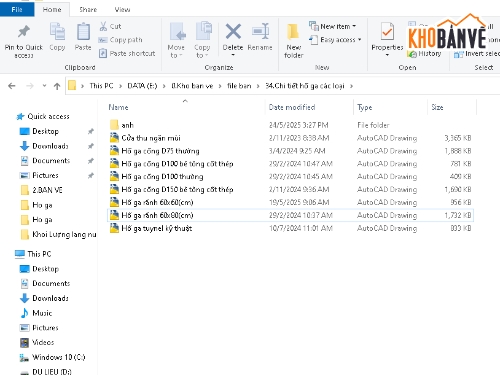
Task: Create a New folder from the ribbon
Action: tap(294, 41)
